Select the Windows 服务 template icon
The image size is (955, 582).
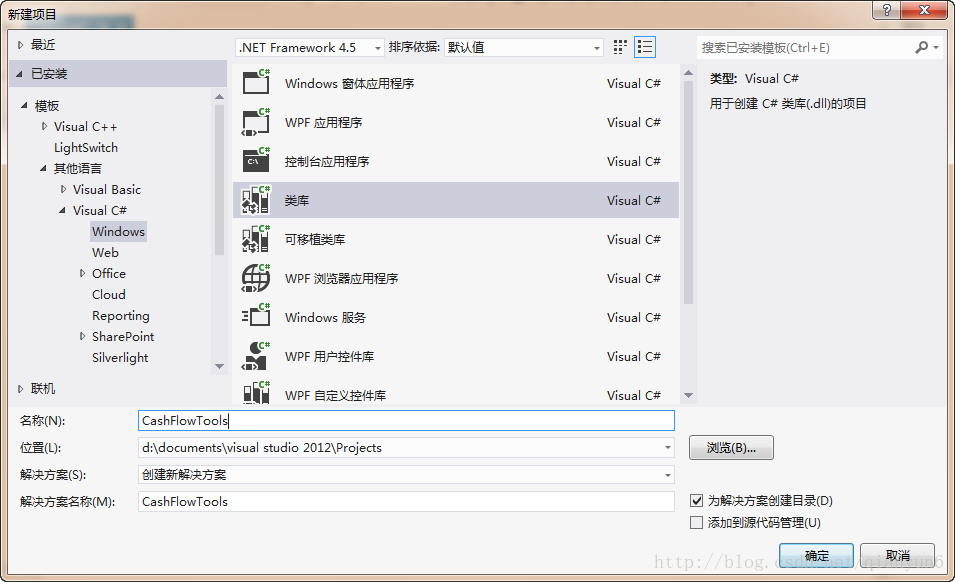tap(256, 317)
